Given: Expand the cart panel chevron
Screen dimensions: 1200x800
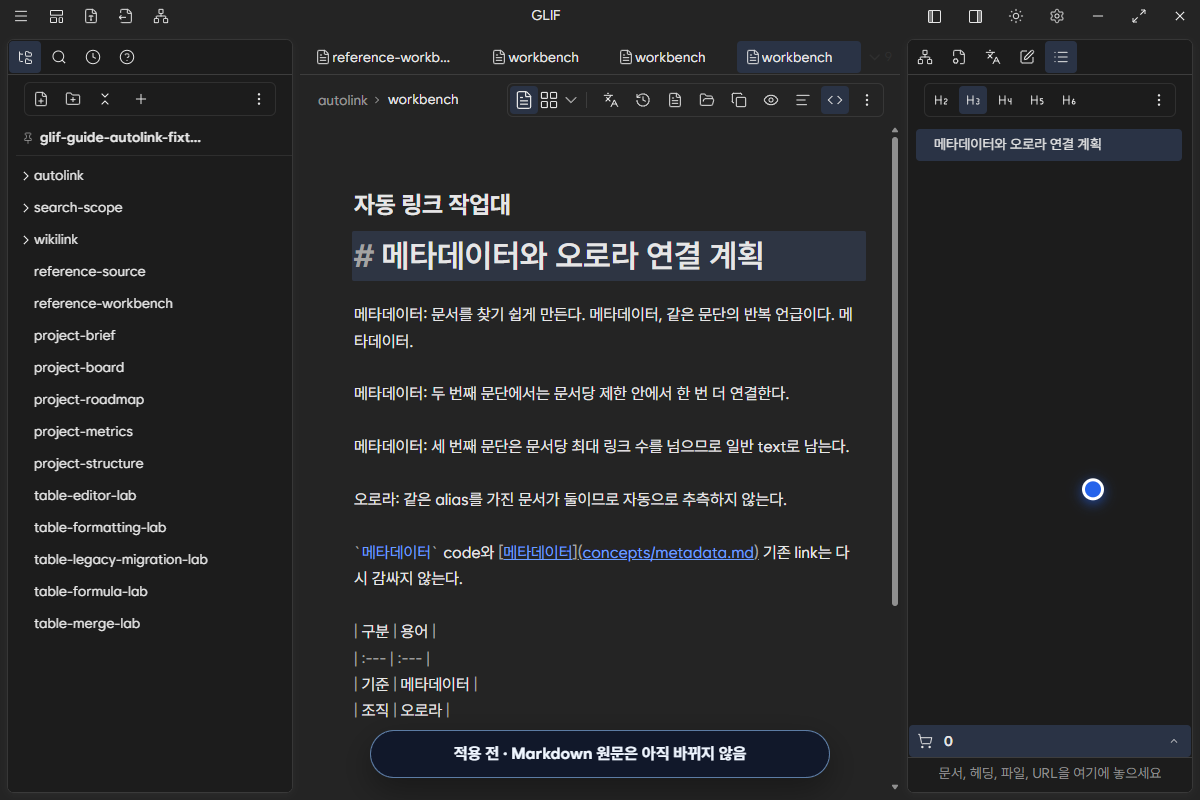Looking at the screenshot, I should (1173, 741).
